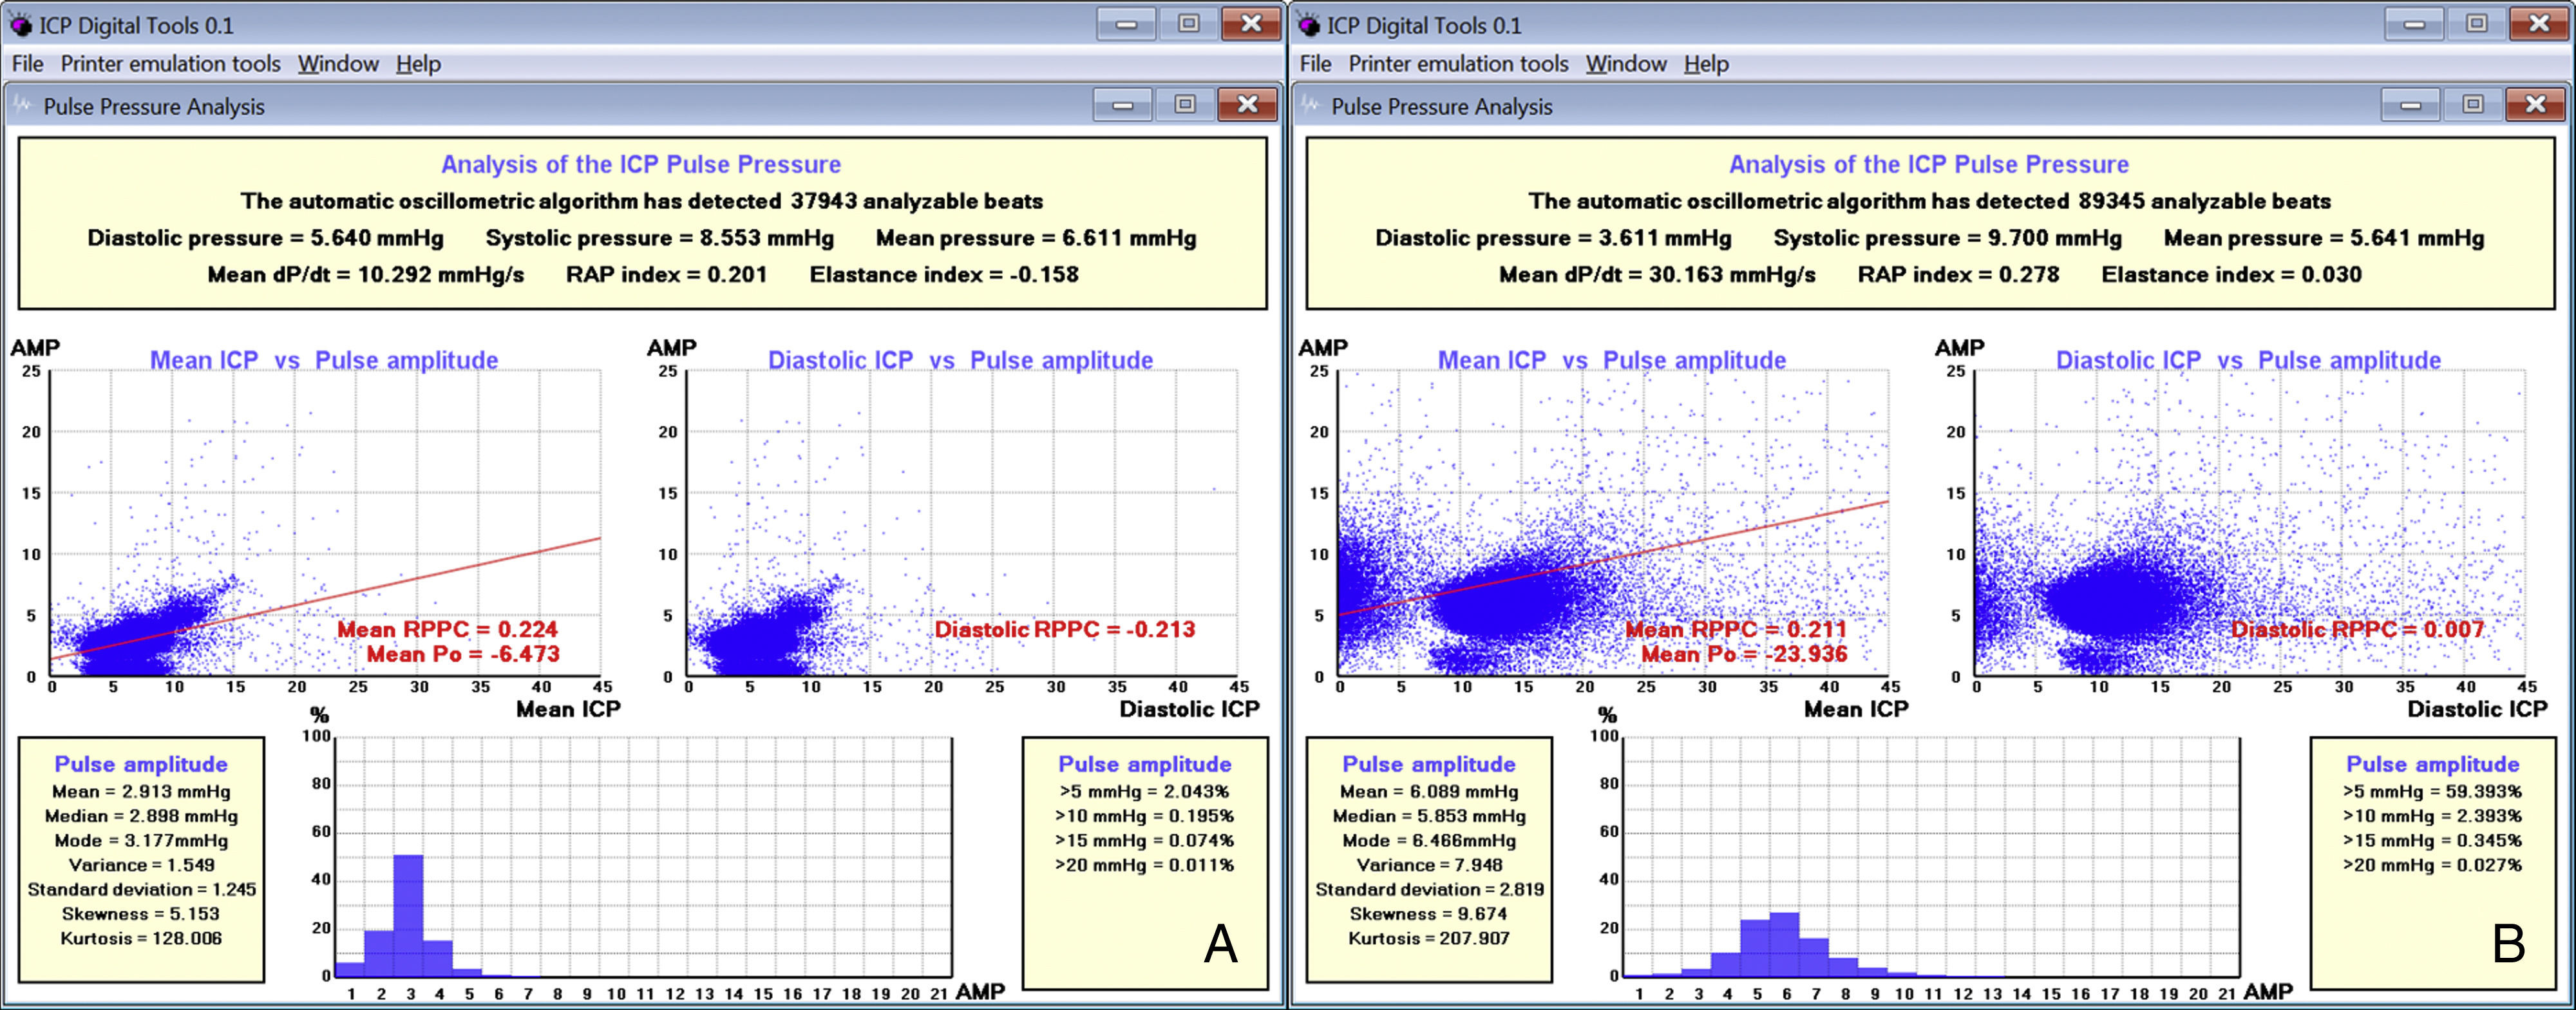This screenshot has width=2576, height=1010.
Task: Open the Window menu in right window
Action: click(x=1626, y=64)
